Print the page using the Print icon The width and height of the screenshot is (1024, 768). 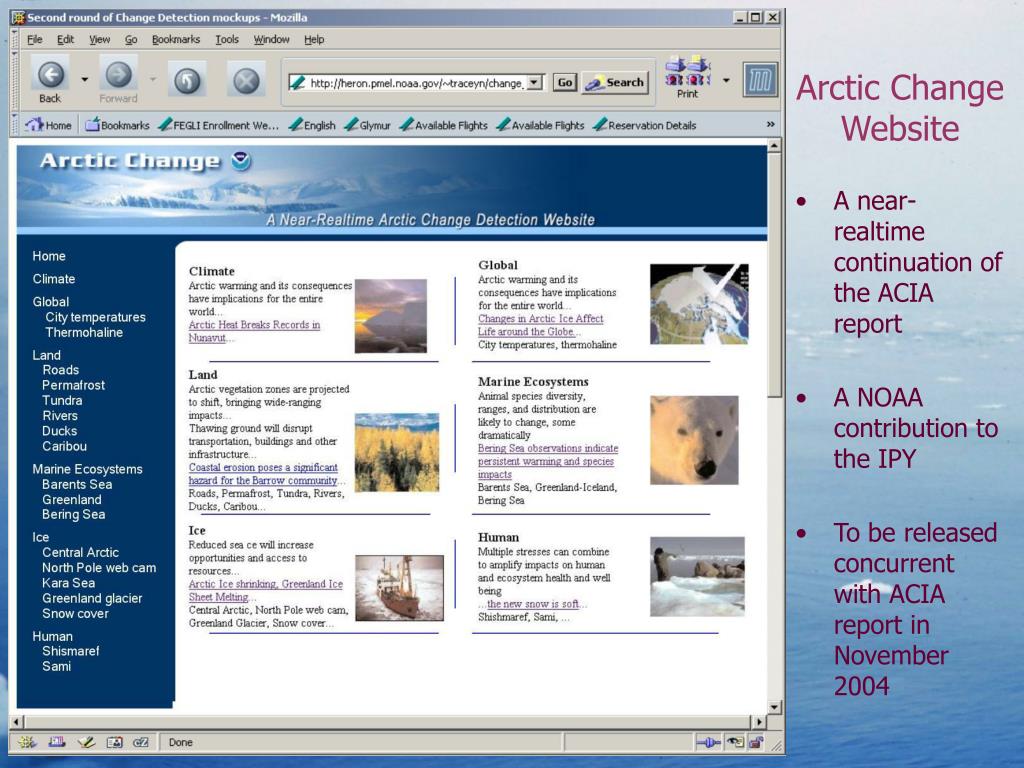click(688, 77)
